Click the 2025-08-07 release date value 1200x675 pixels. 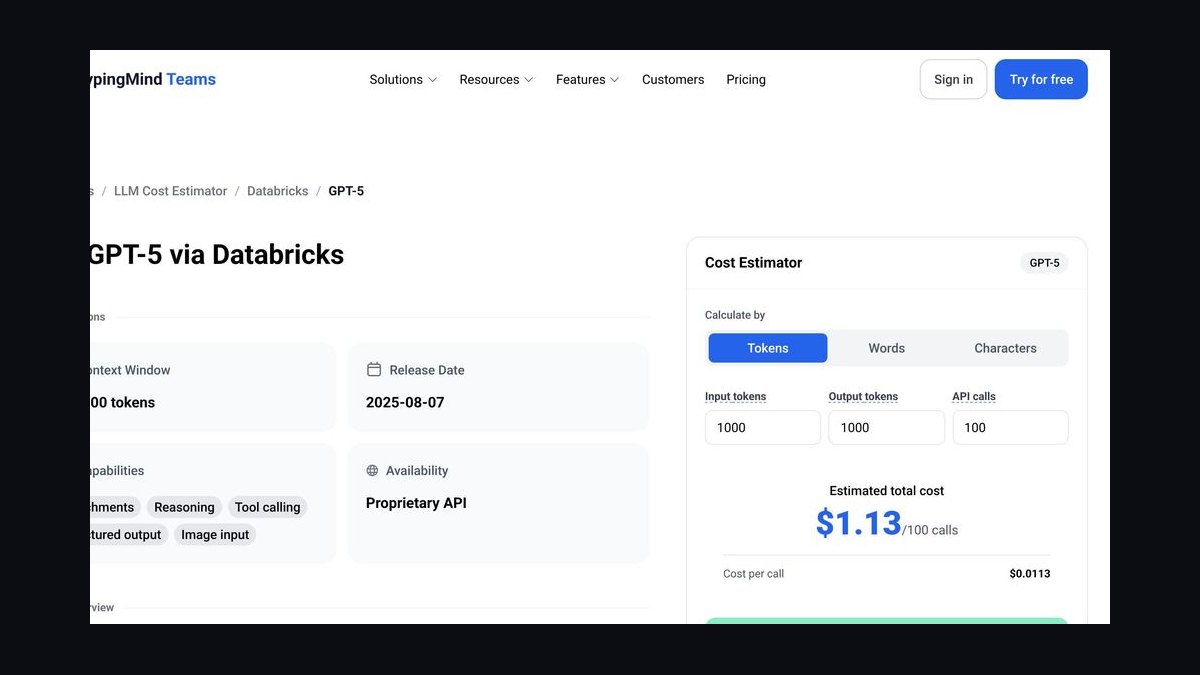pyautogui.click(x=405, y=403)
